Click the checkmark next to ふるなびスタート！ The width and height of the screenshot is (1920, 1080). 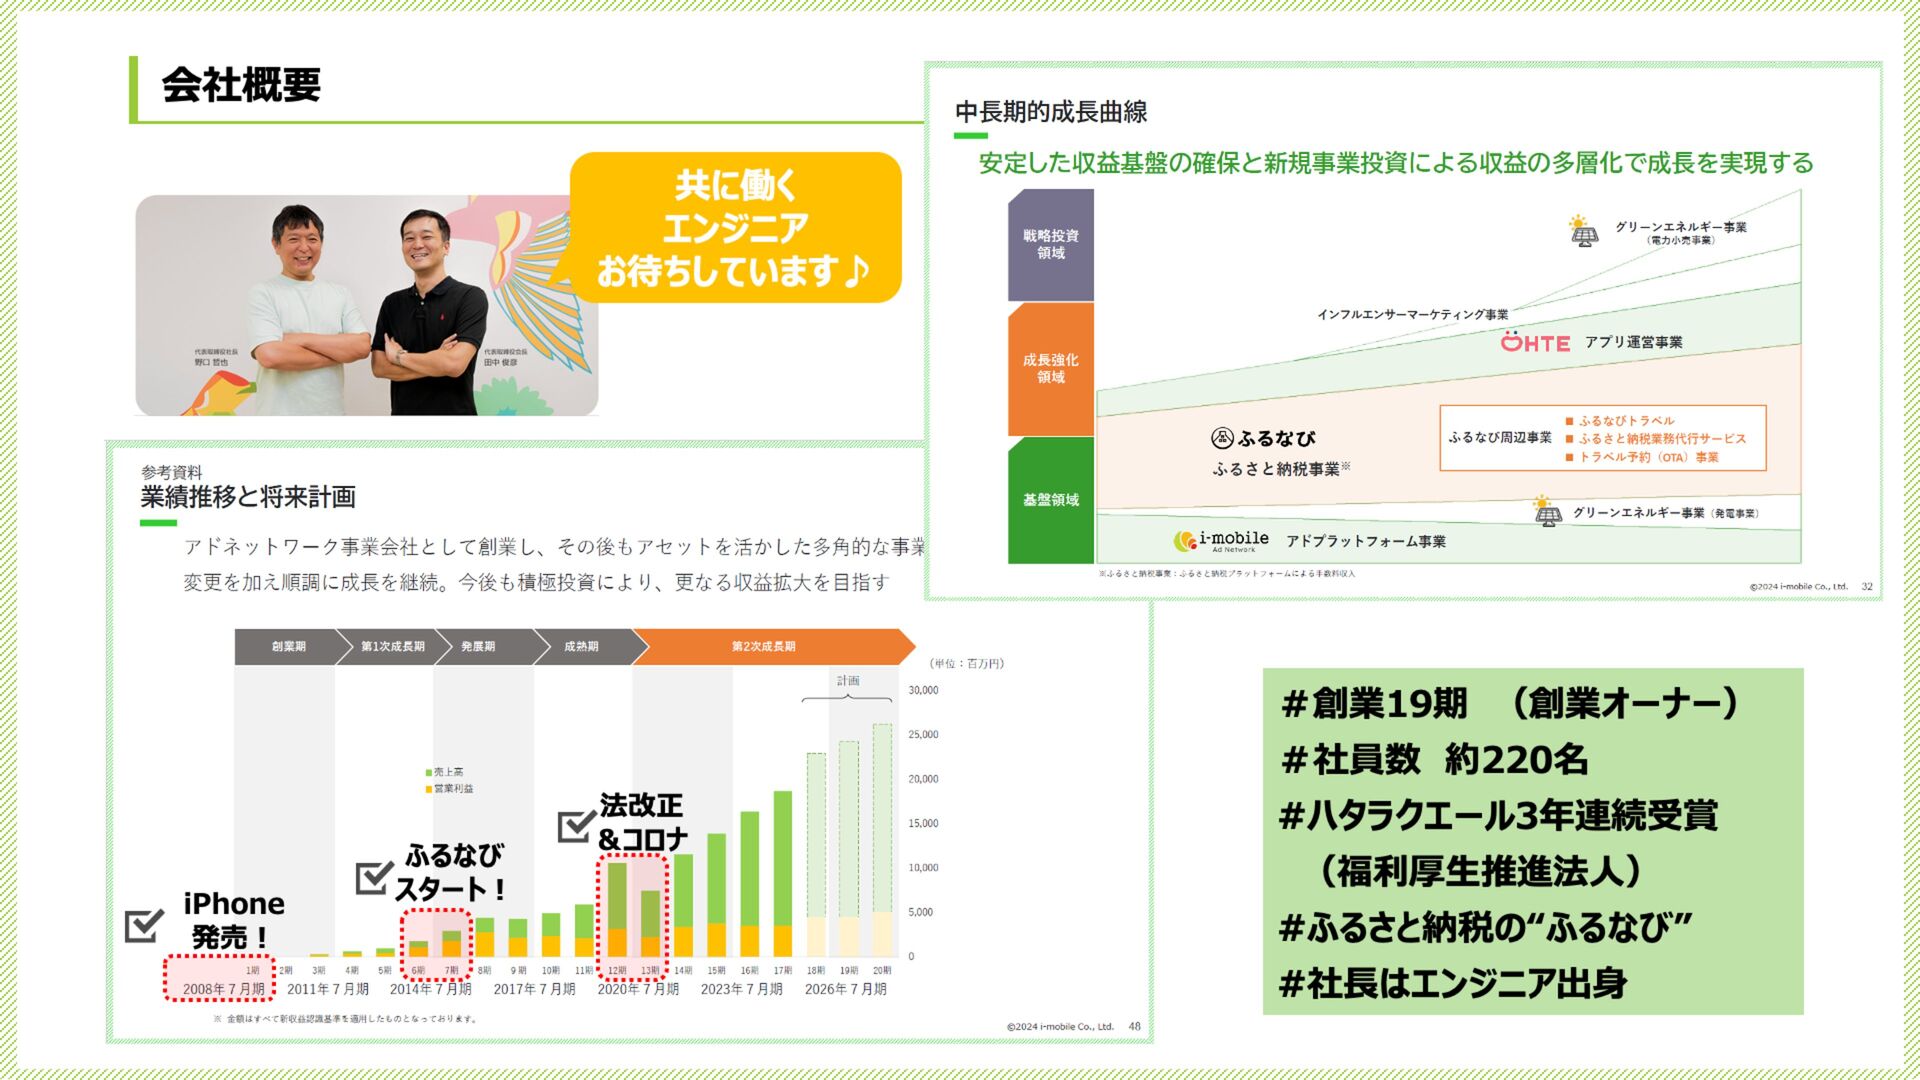tap(374, 877)
